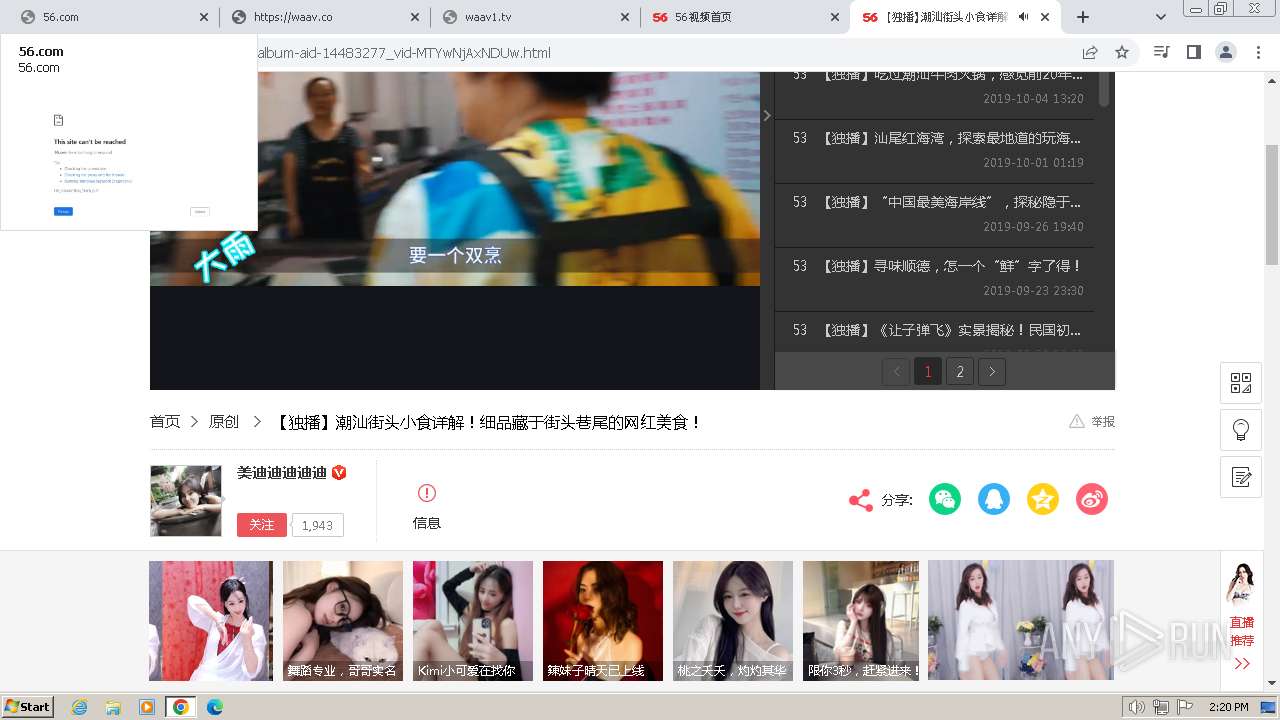
Task: Click the browser share page icon
Action: [x=1090, y=52]
